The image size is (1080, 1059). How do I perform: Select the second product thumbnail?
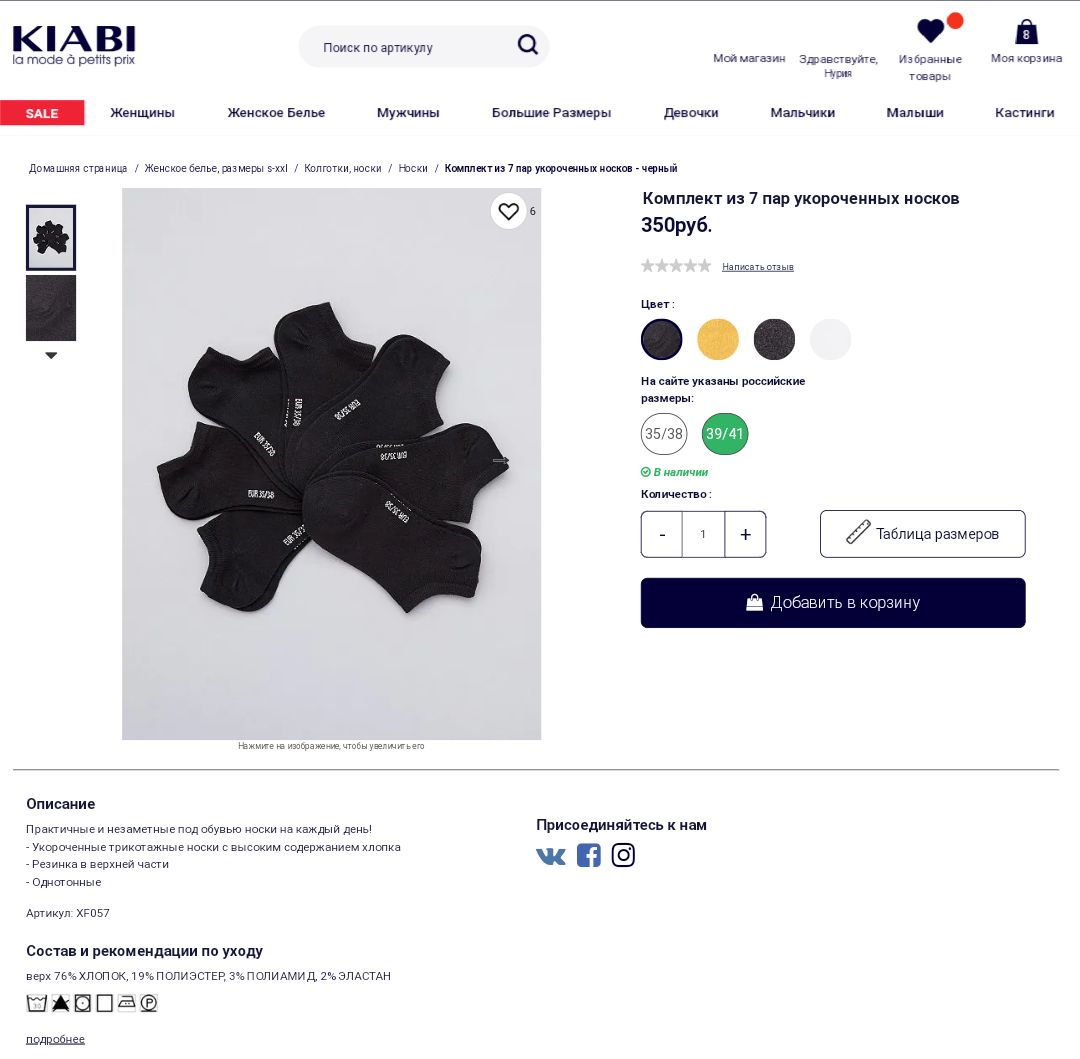tap(51, 308)
